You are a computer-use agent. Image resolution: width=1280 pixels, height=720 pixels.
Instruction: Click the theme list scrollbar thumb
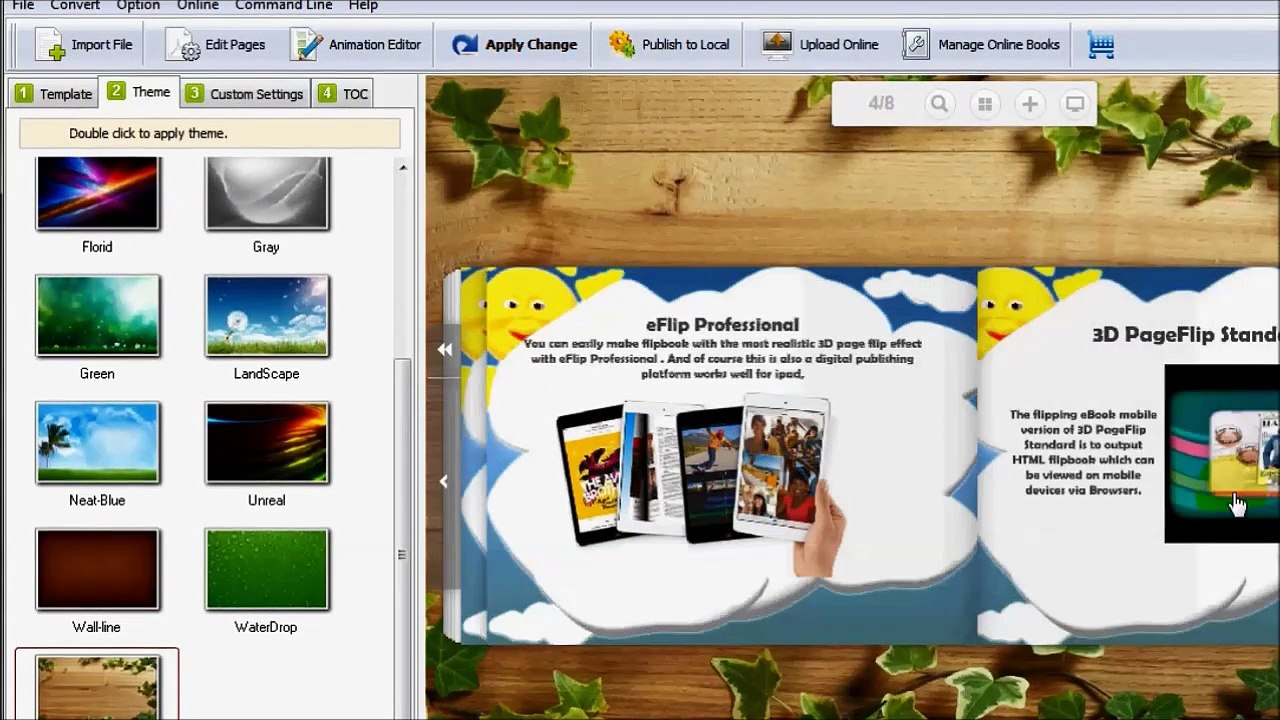point(403,540)
